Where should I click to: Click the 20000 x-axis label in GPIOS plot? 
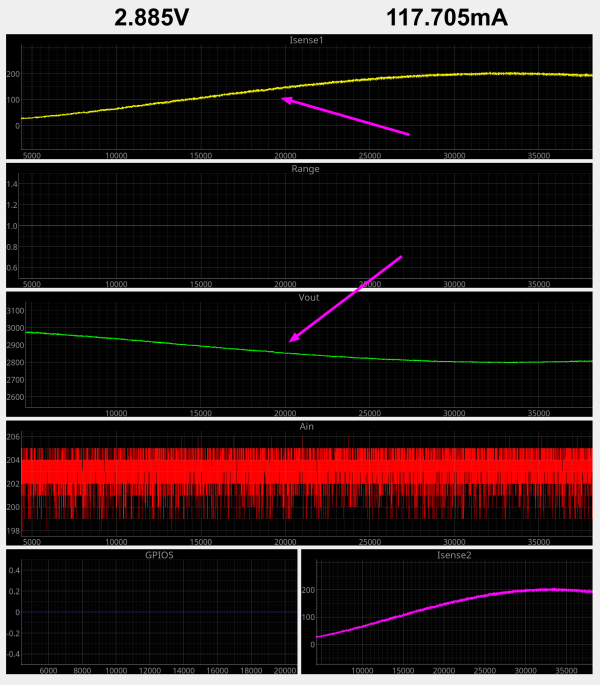(x=283, y=671)
